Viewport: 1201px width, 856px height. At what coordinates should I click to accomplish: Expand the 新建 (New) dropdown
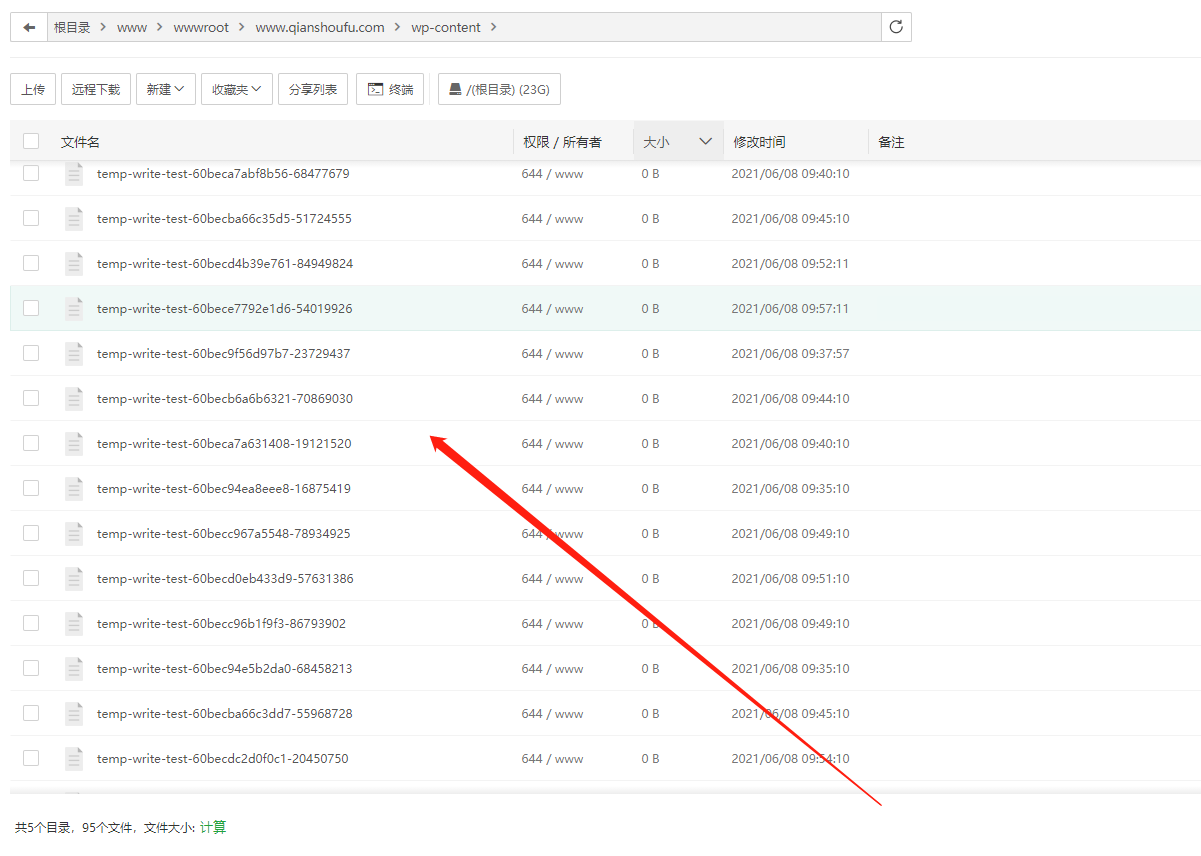[x=165, y=89]
